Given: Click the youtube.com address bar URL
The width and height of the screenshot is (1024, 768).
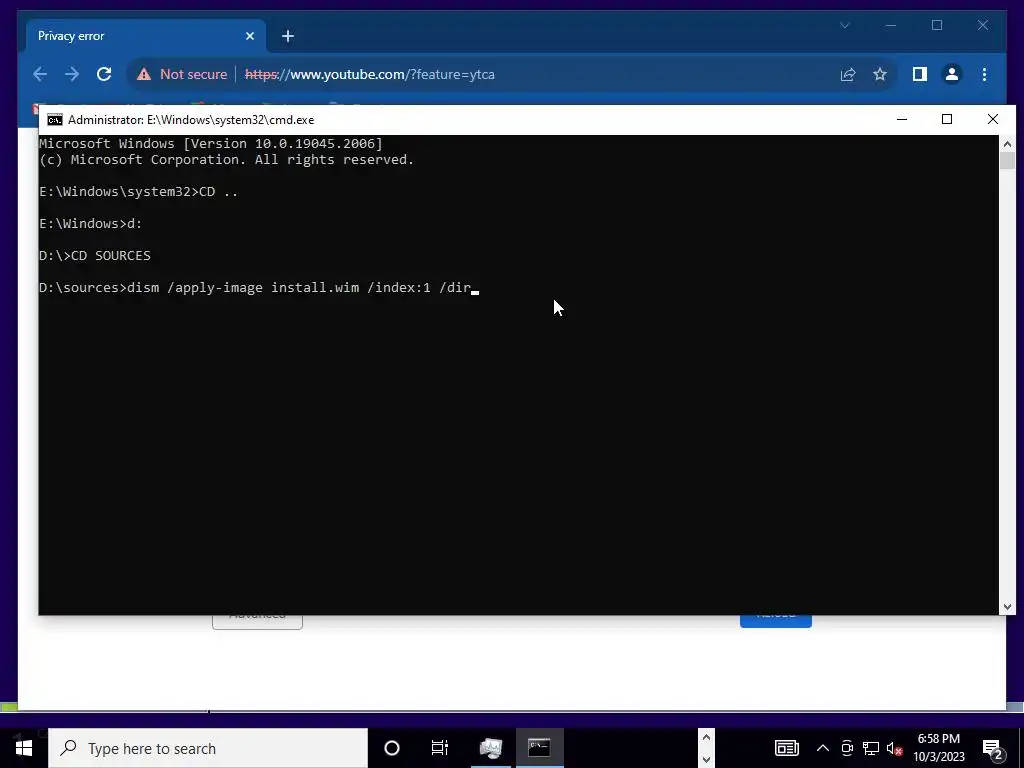Looking at the screenshot, I should (x=370, y=74).
